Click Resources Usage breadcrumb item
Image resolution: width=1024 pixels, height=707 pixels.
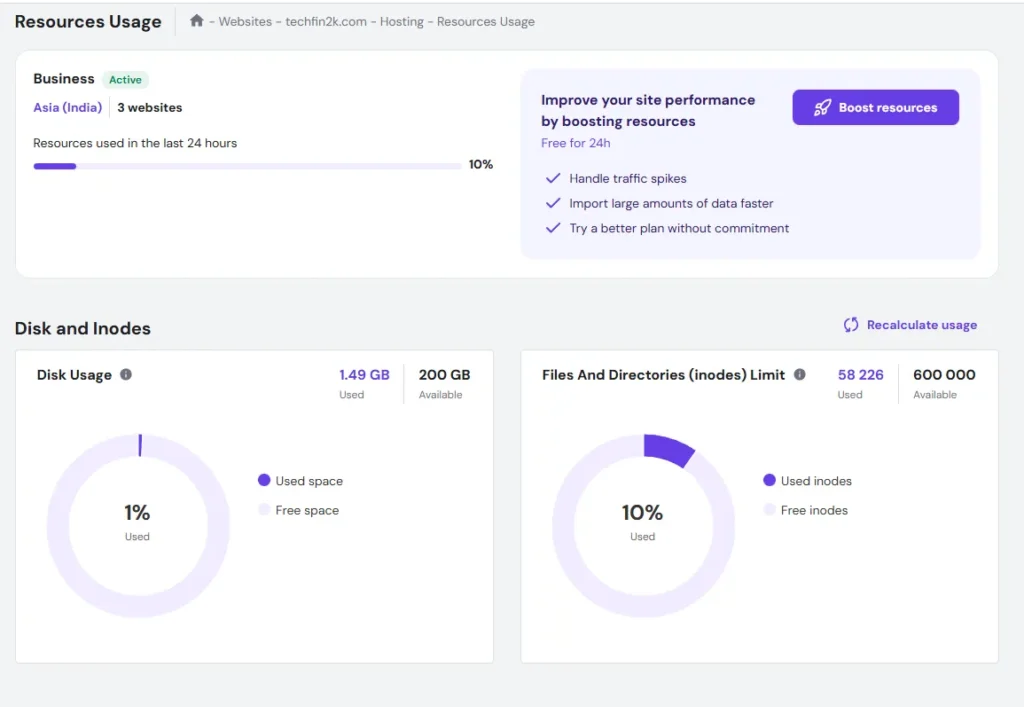tap(486, 22)
